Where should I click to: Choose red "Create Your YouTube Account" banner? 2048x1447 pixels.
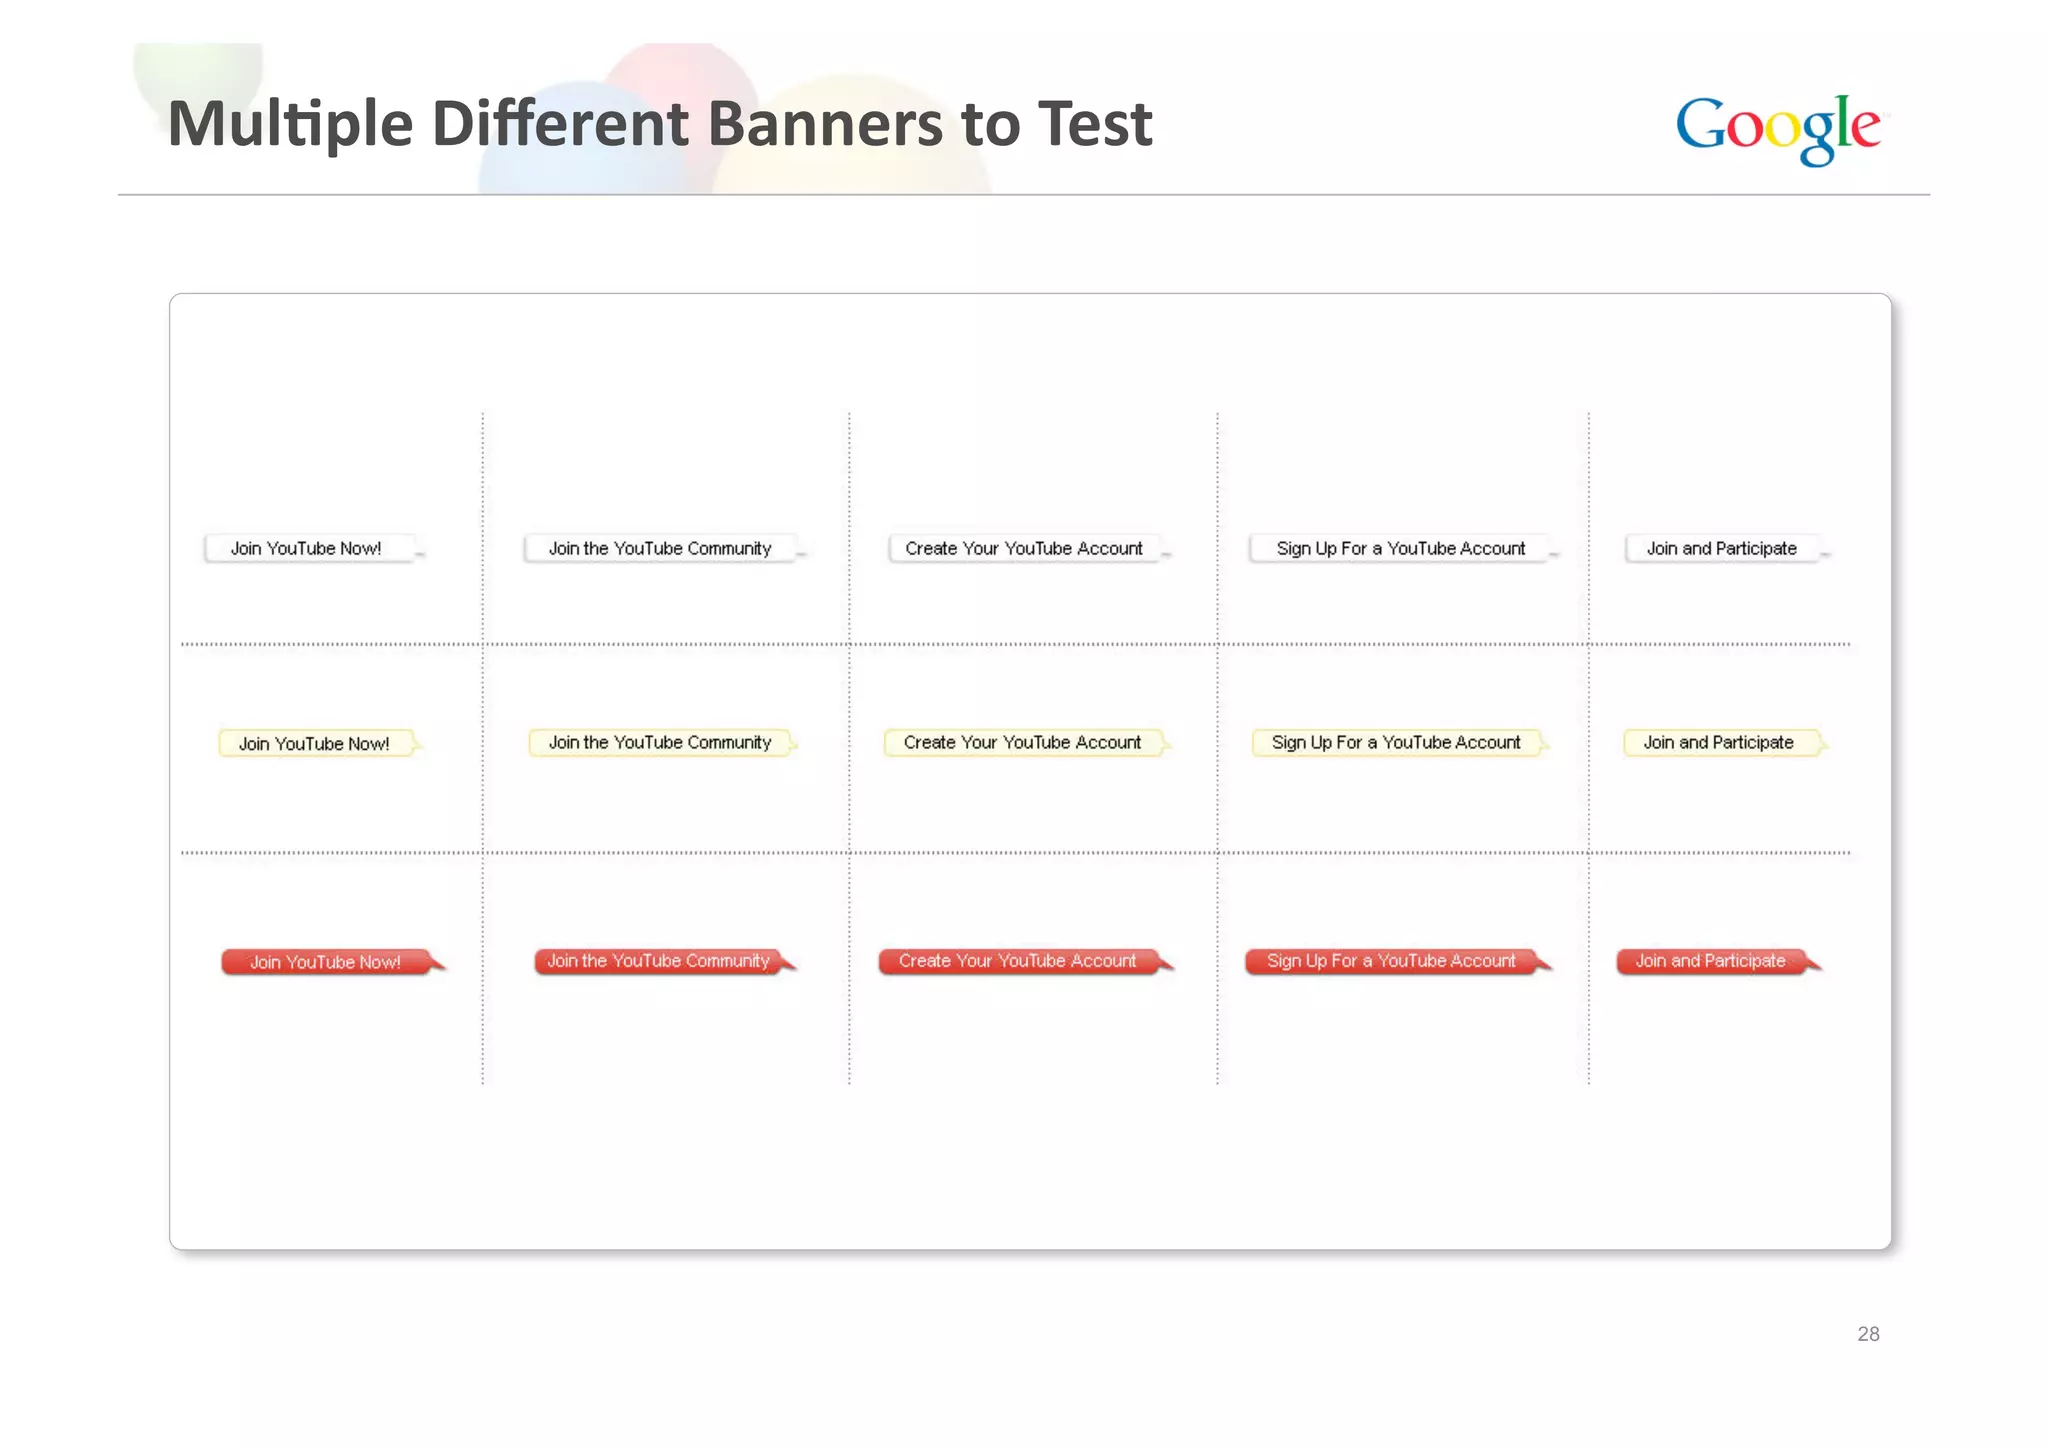pos(1026,960)
